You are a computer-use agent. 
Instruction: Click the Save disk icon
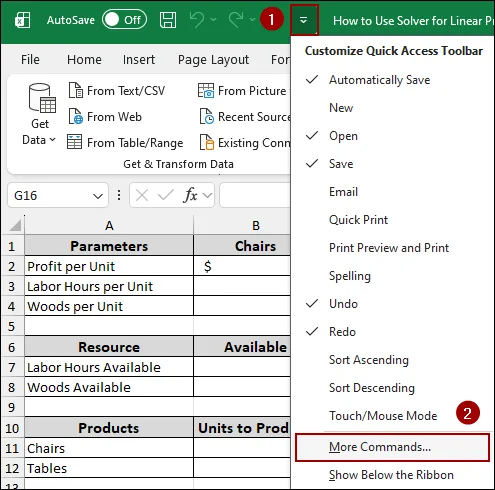[x=168, y=20]
